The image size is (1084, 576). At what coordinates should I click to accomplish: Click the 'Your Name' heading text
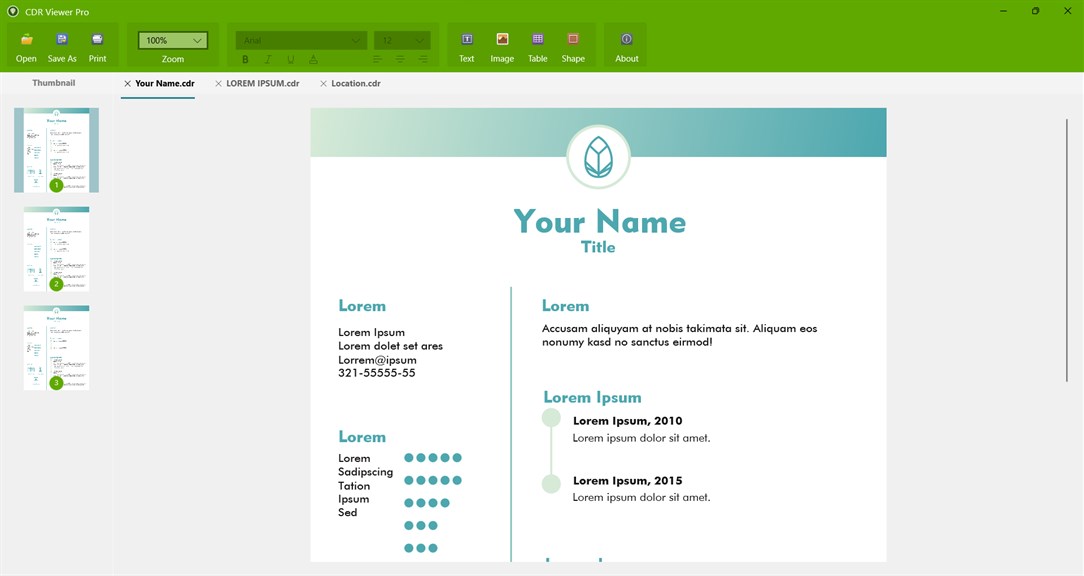599,221
